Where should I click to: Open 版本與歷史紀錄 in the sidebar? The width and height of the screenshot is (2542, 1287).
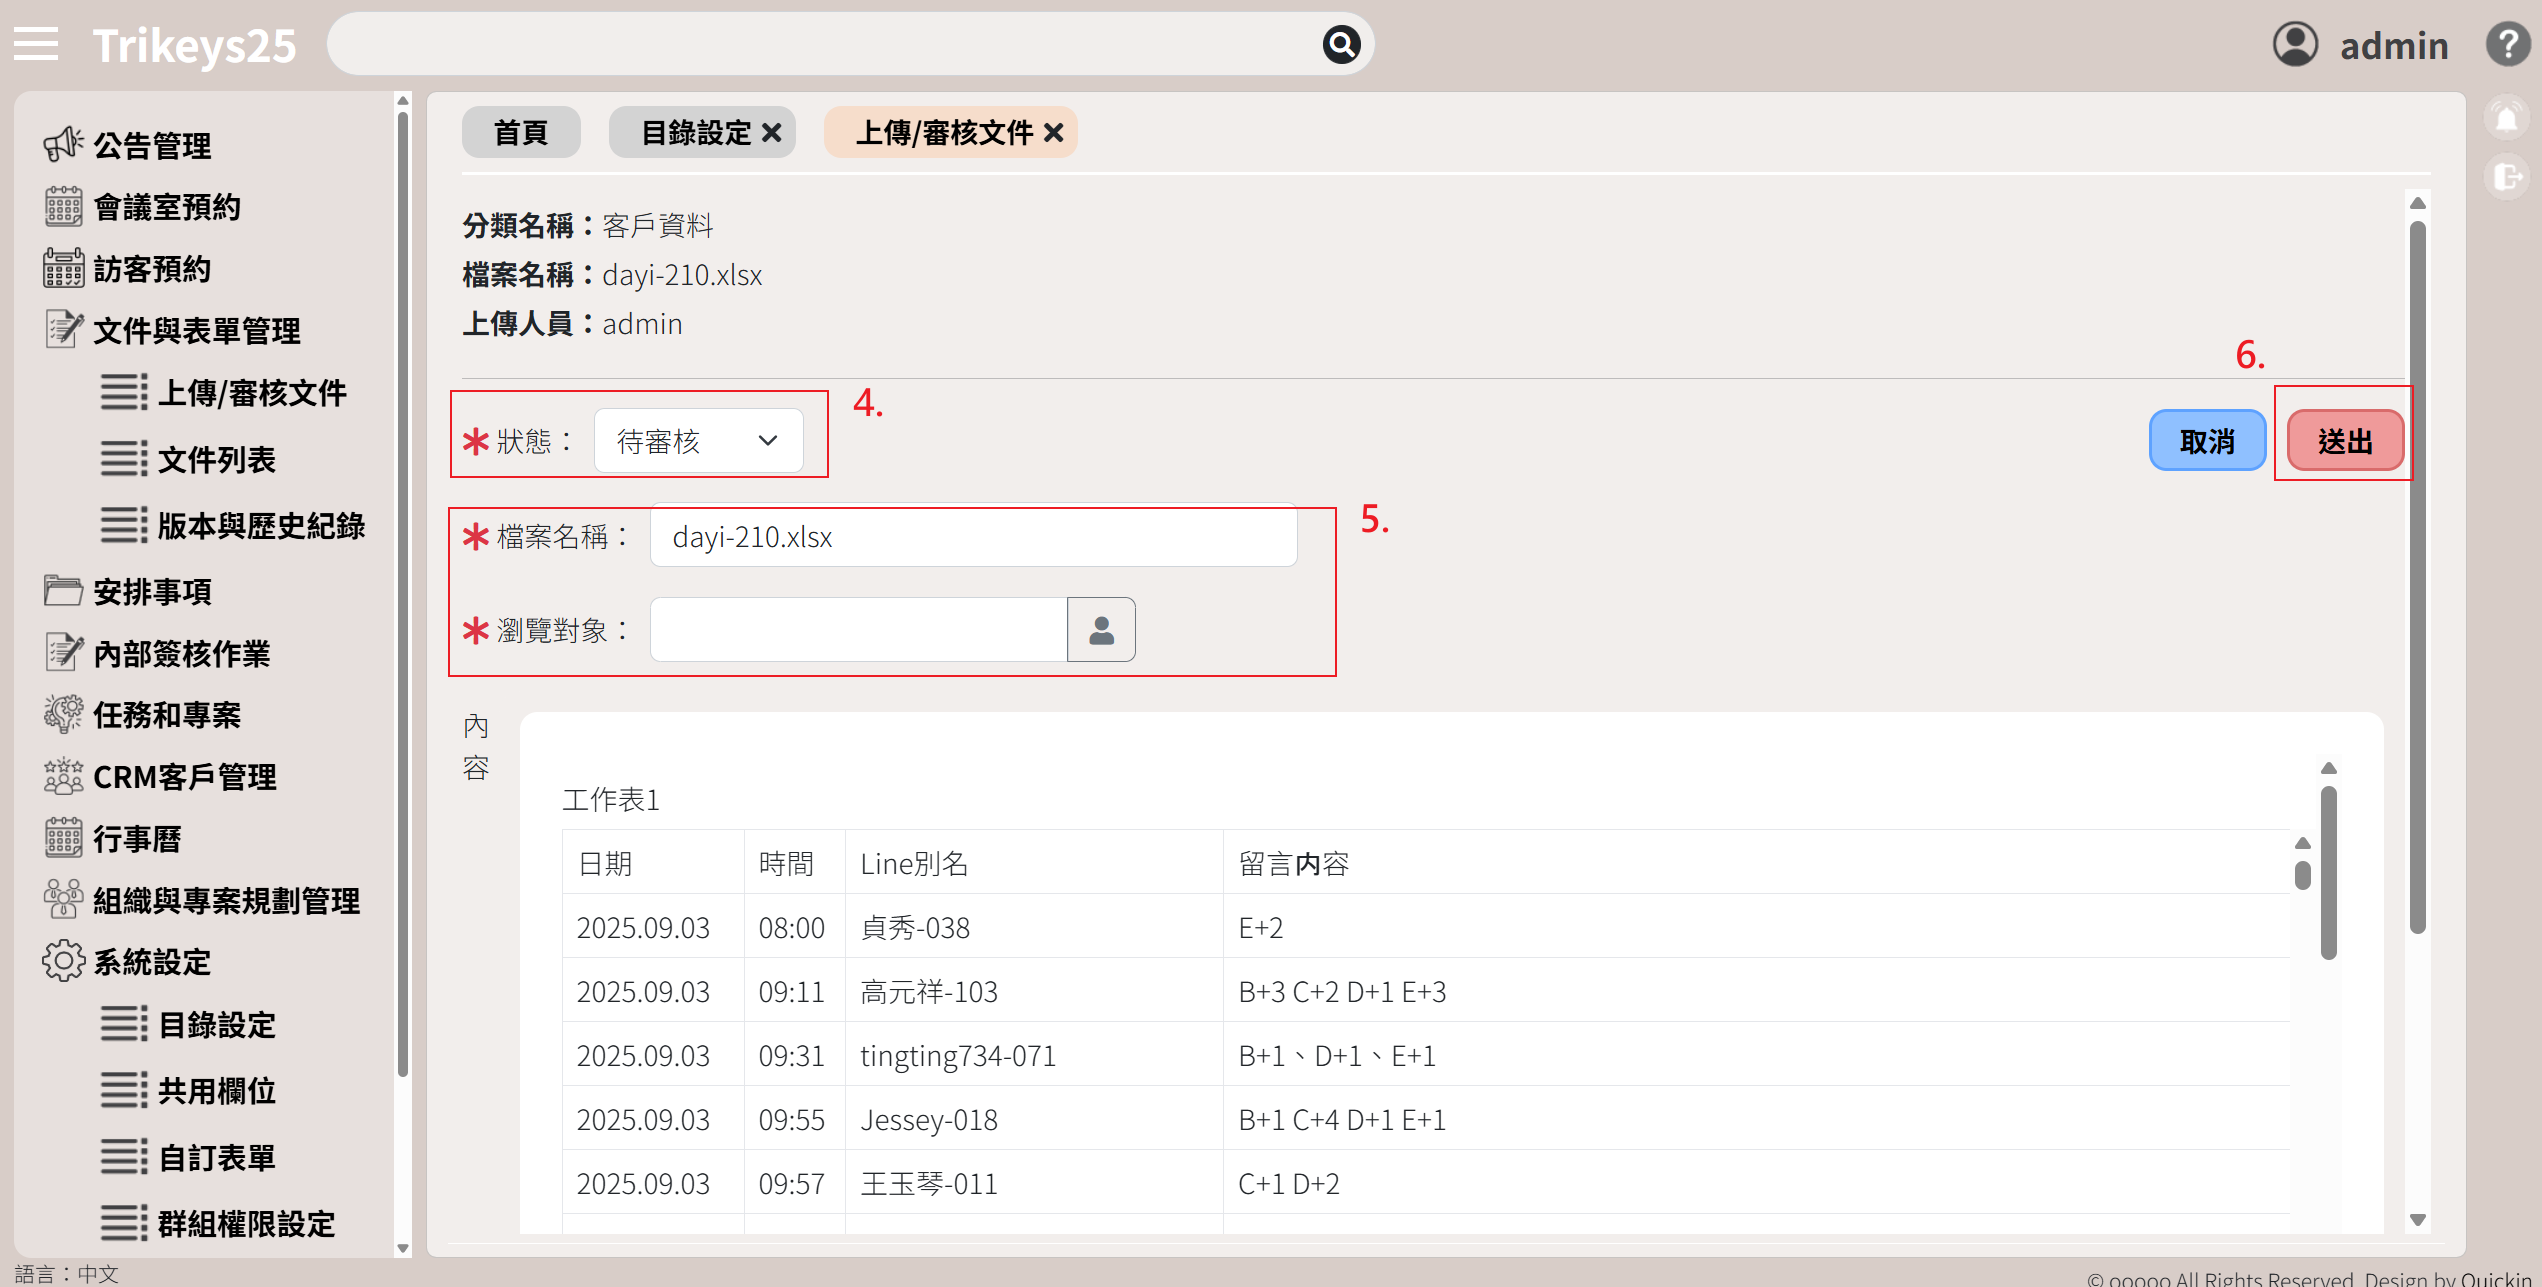click(x=261, y=526)
